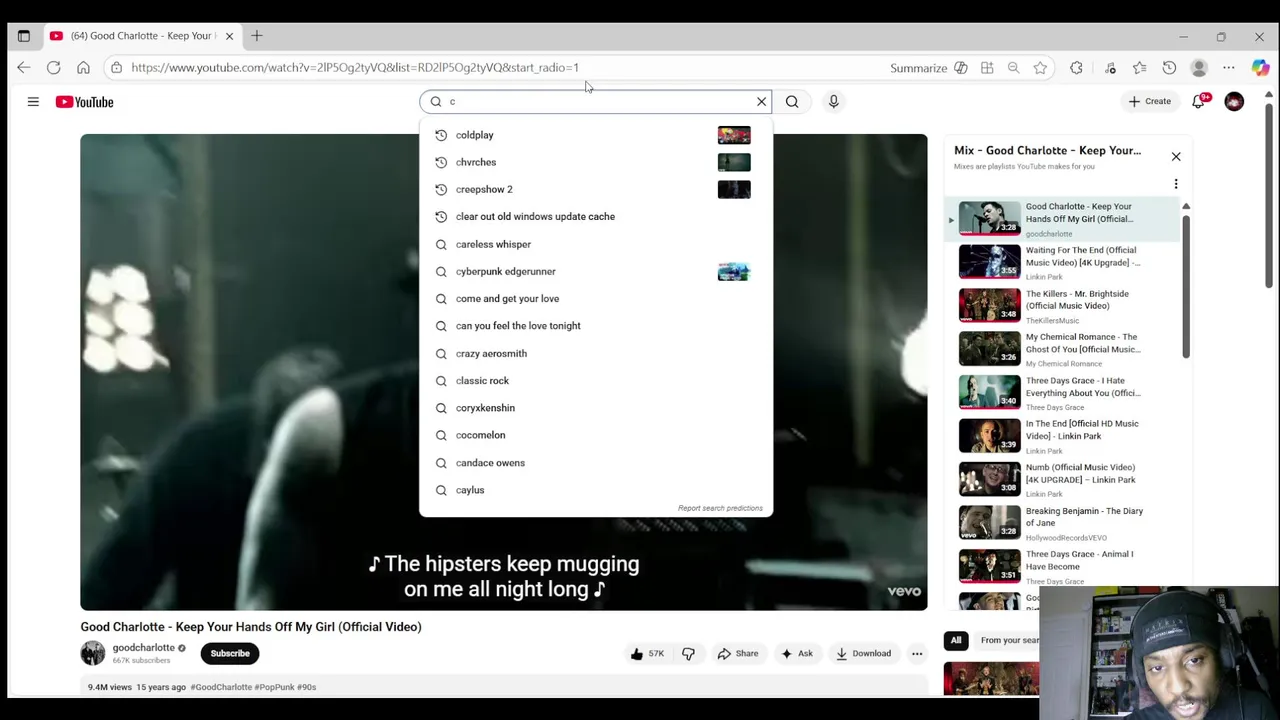Viewport: 1280px width, 720px height.
Task: Choose cocomelon suggestion
Action: (x=596, y=435)
